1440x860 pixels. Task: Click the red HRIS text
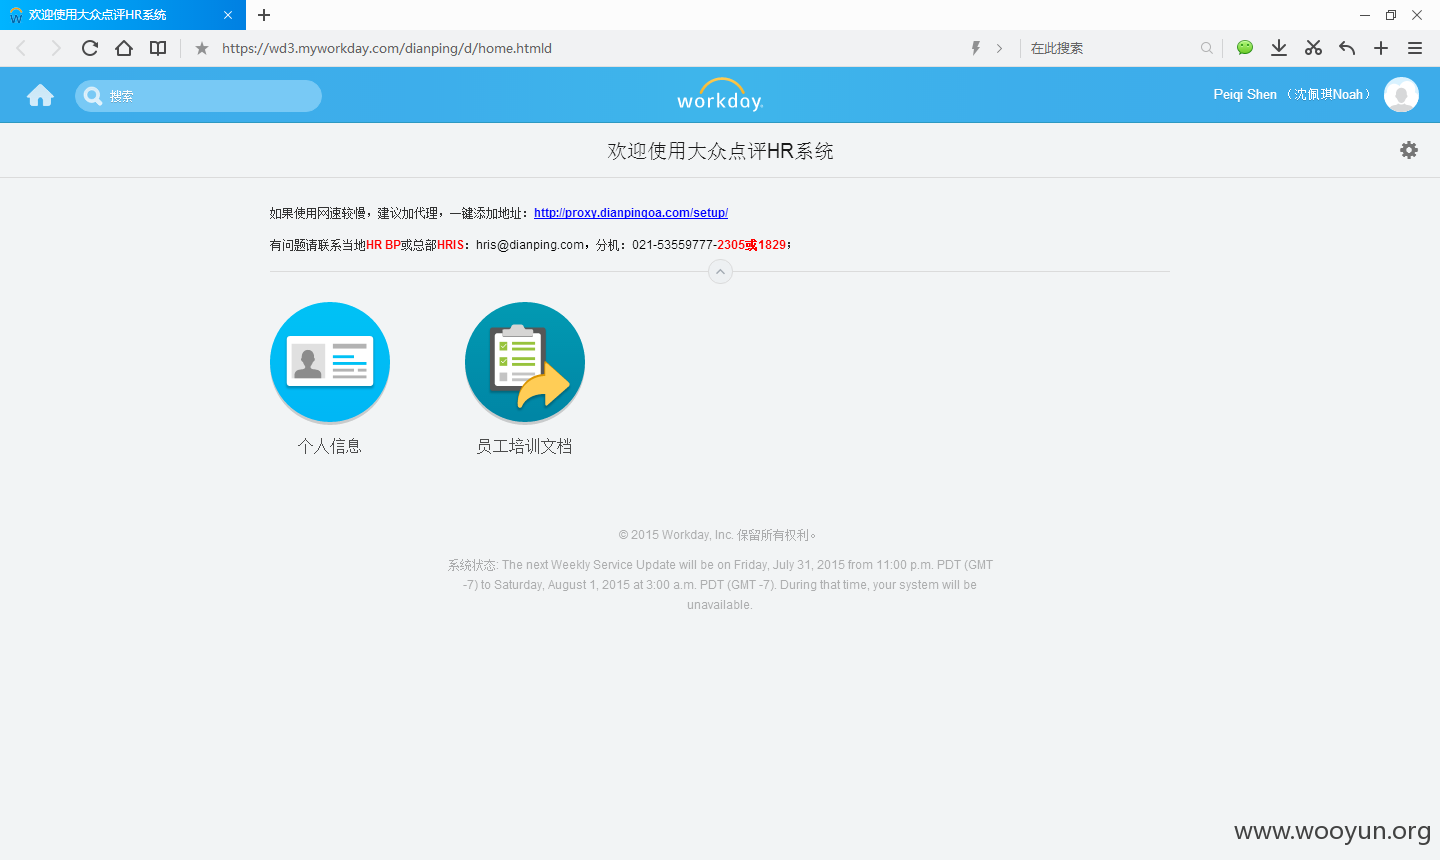(450, 245)
